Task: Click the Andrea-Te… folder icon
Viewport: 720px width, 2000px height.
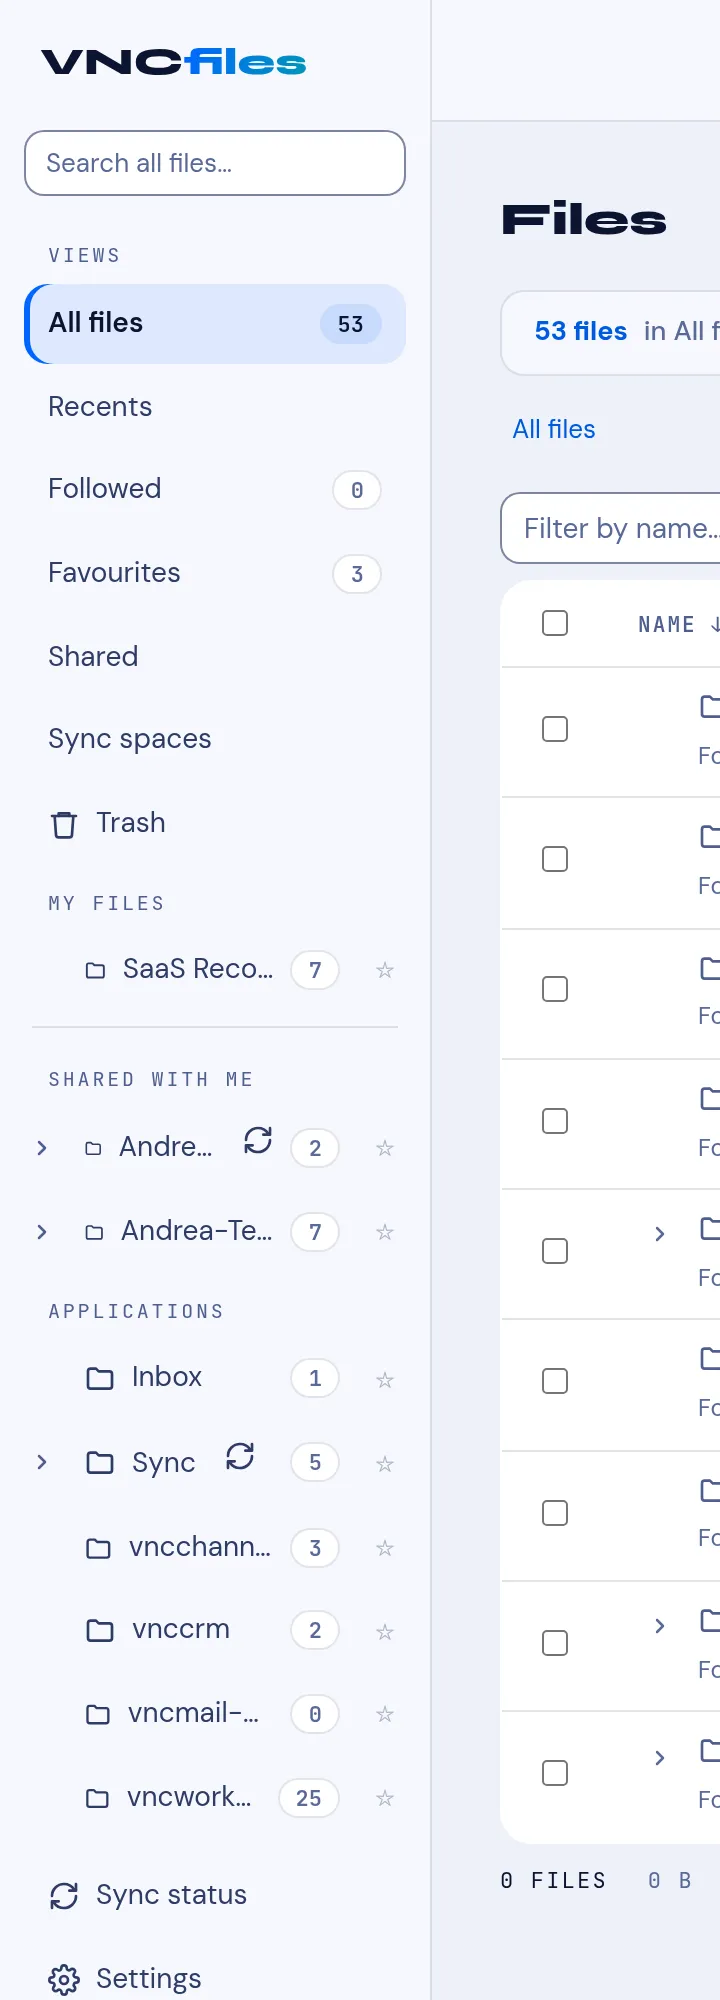Action: 94,1232
